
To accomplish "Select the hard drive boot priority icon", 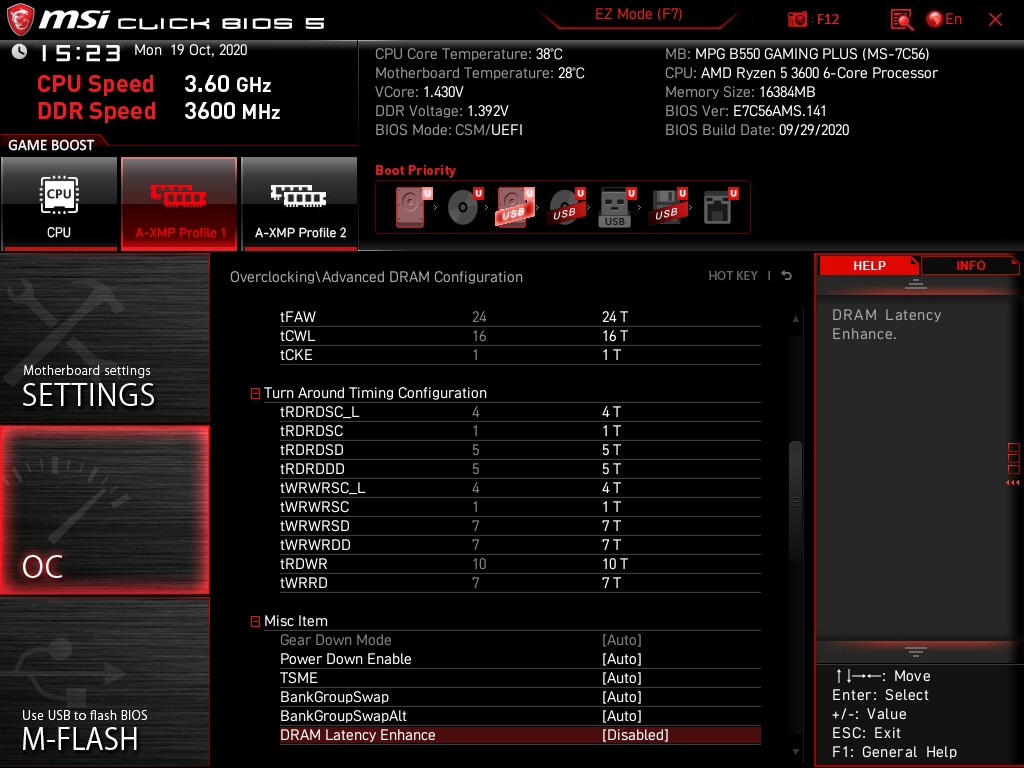I will point(408,205).
